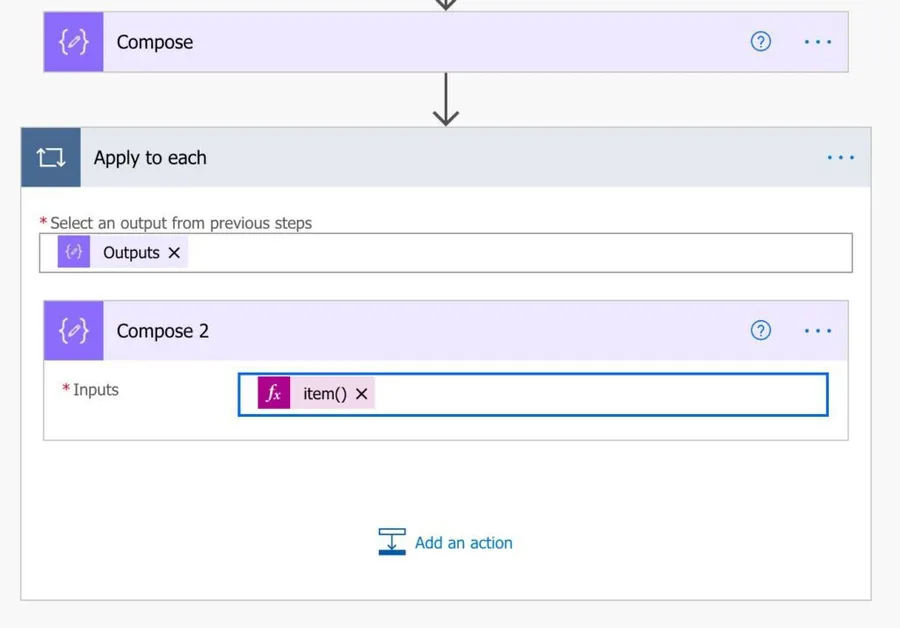The width and height of the screenshot is (900, 628).
Task: Open the Apply to each ellipsis menu
Action: point(841,158)
